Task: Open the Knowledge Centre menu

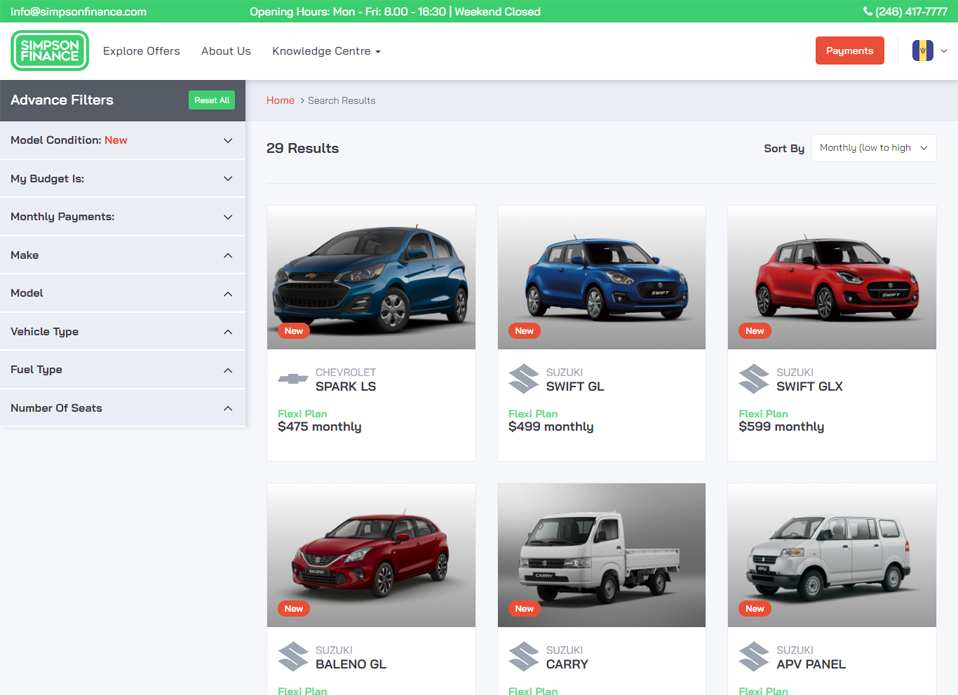Action: click(326, 51)
